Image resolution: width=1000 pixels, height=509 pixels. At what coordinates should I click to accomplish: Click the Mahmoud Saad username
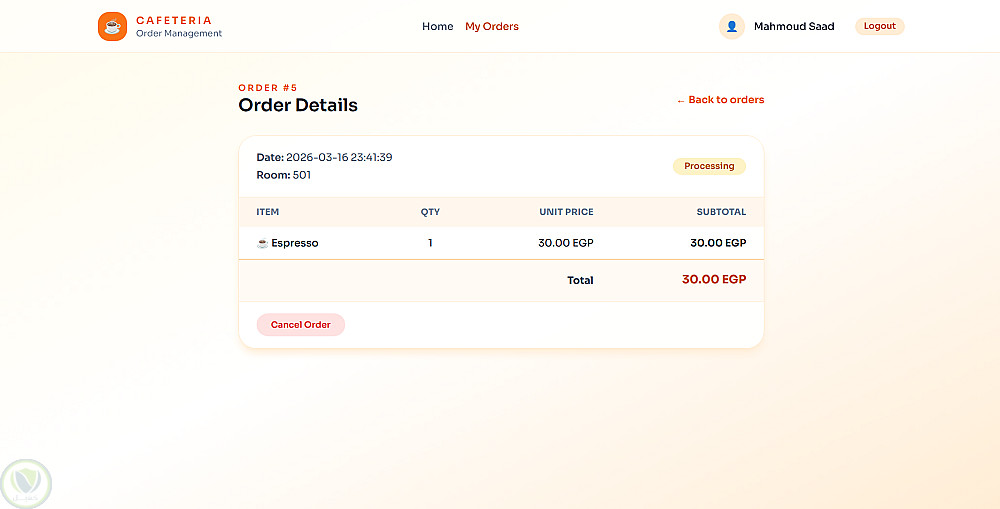tap(794, 27)
